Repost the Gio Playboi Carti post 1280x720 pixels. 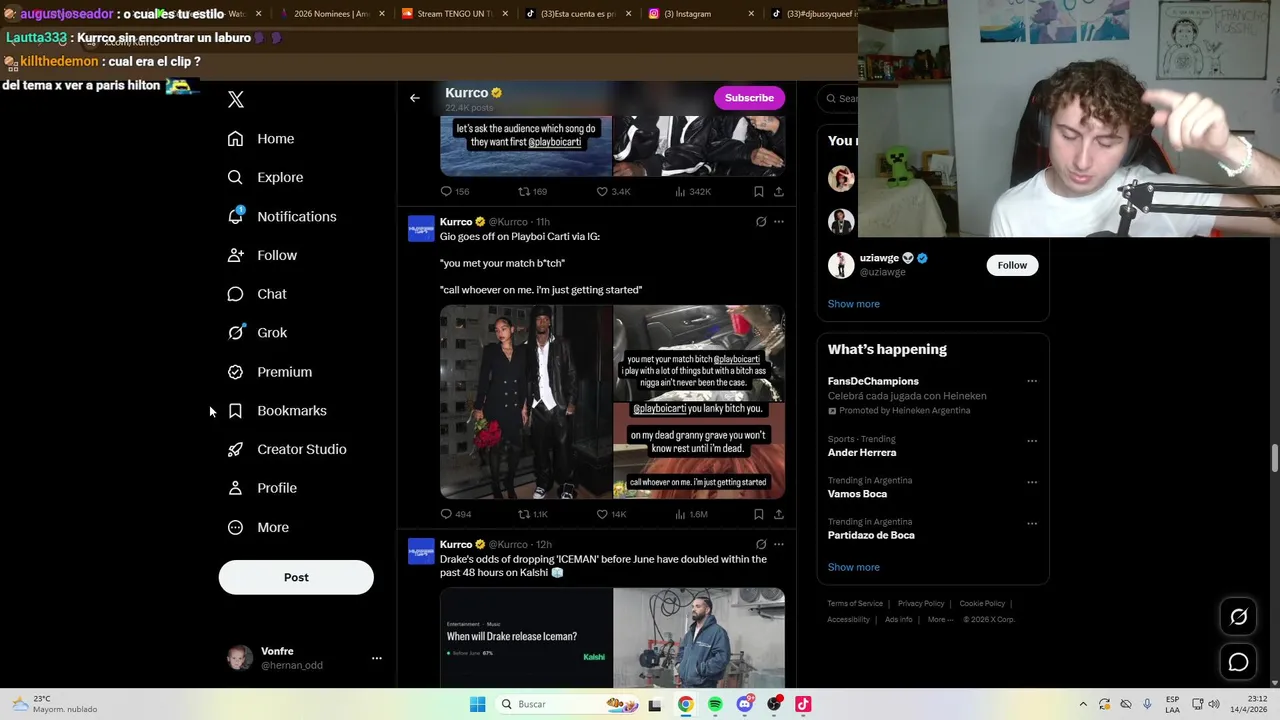coord(524,514)
